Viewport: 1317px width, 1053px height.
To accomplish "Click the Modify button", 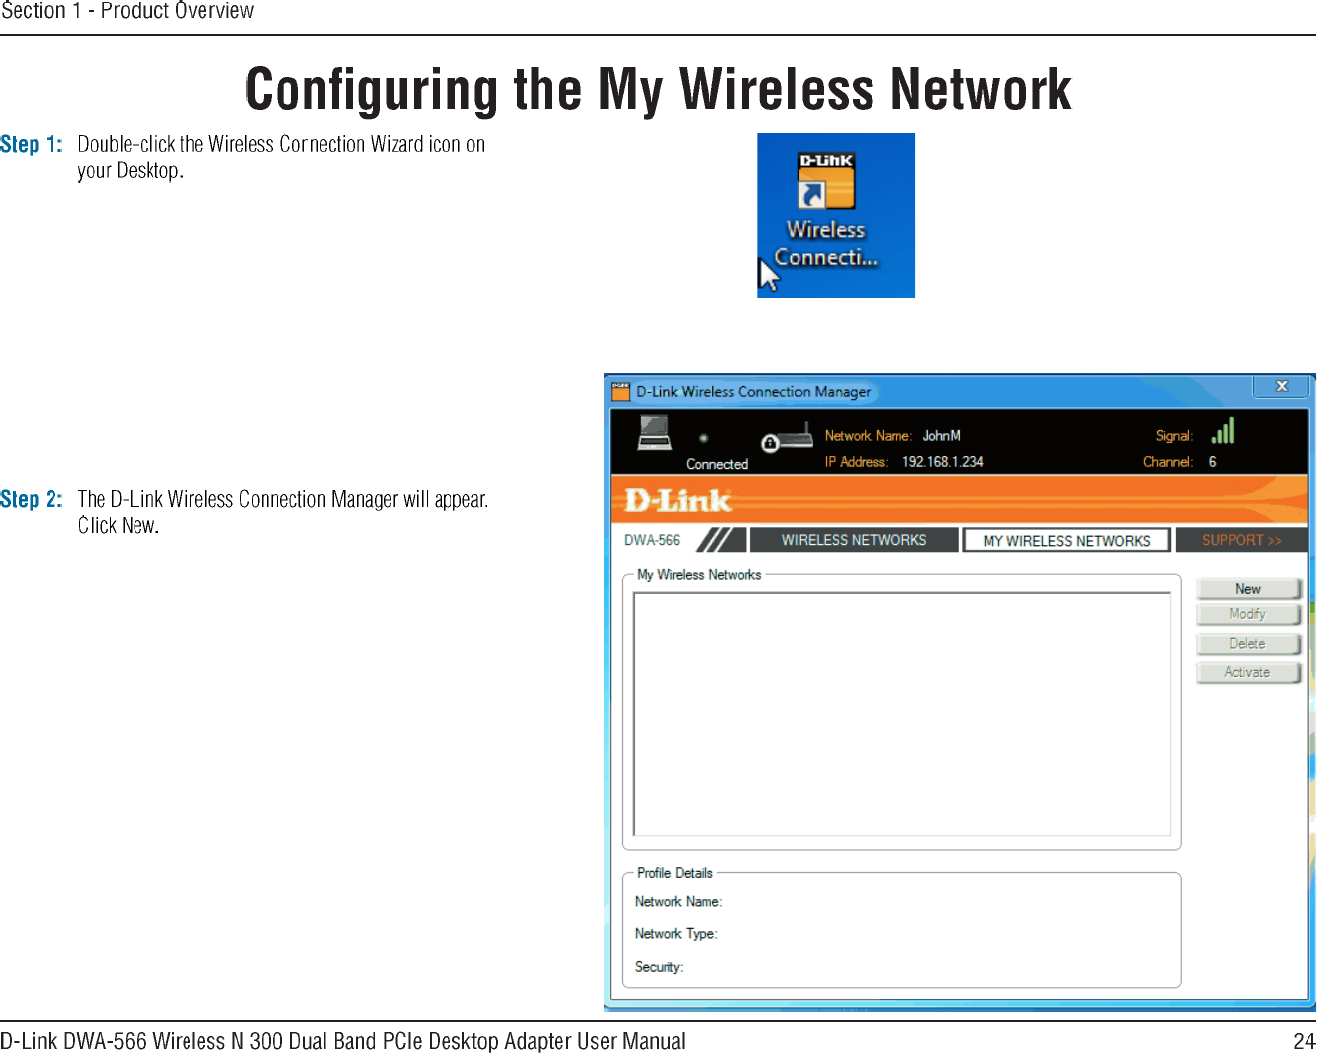I will coord(1248,614).
